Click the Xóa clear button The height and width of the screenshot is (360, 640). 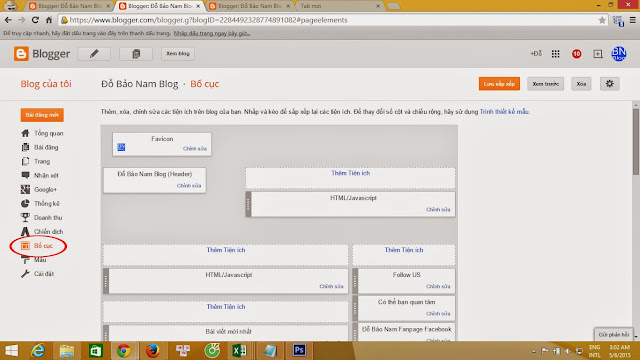[x=581, y=84]
